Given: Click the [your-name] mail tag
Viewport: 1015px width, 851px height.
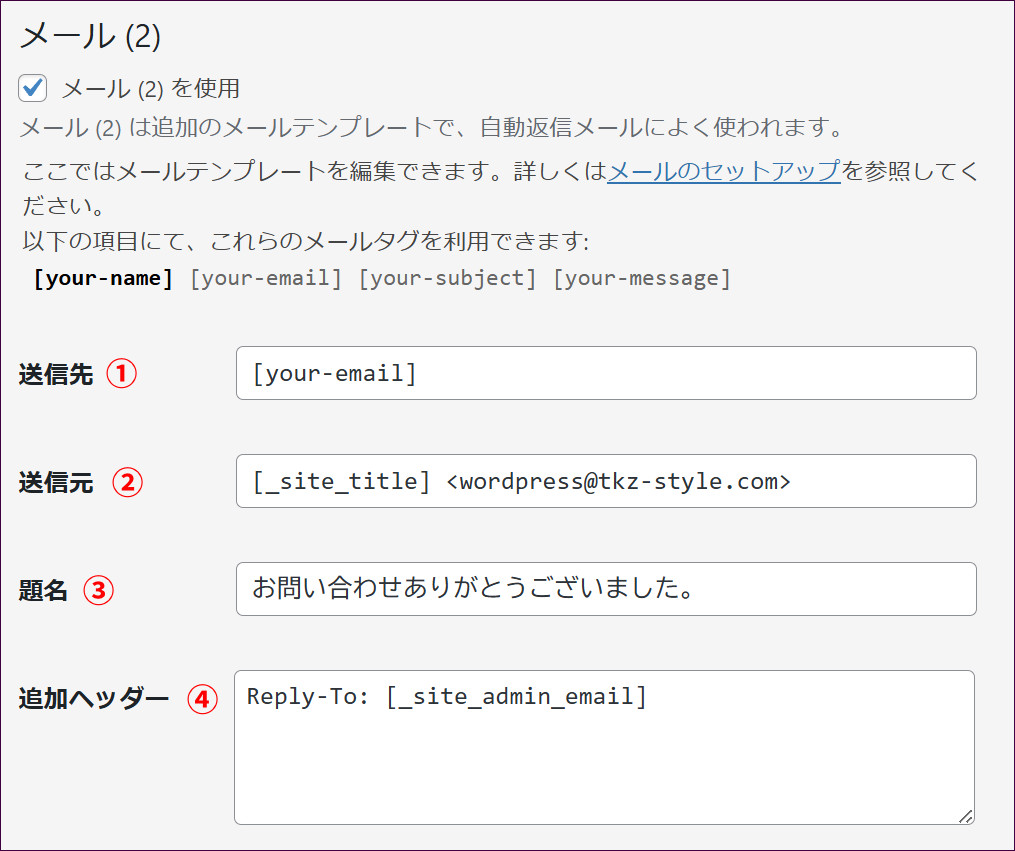Looking at the screenshot, I should coord(103,278).
